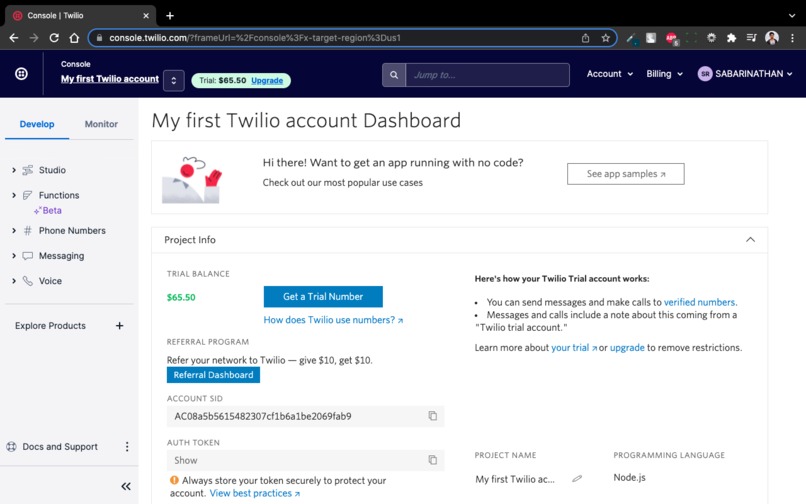Image resolution: width=806 pixels, height=504 pixels.
Task: Expand the Voice section chevron
Action: [x=14, y=281]
